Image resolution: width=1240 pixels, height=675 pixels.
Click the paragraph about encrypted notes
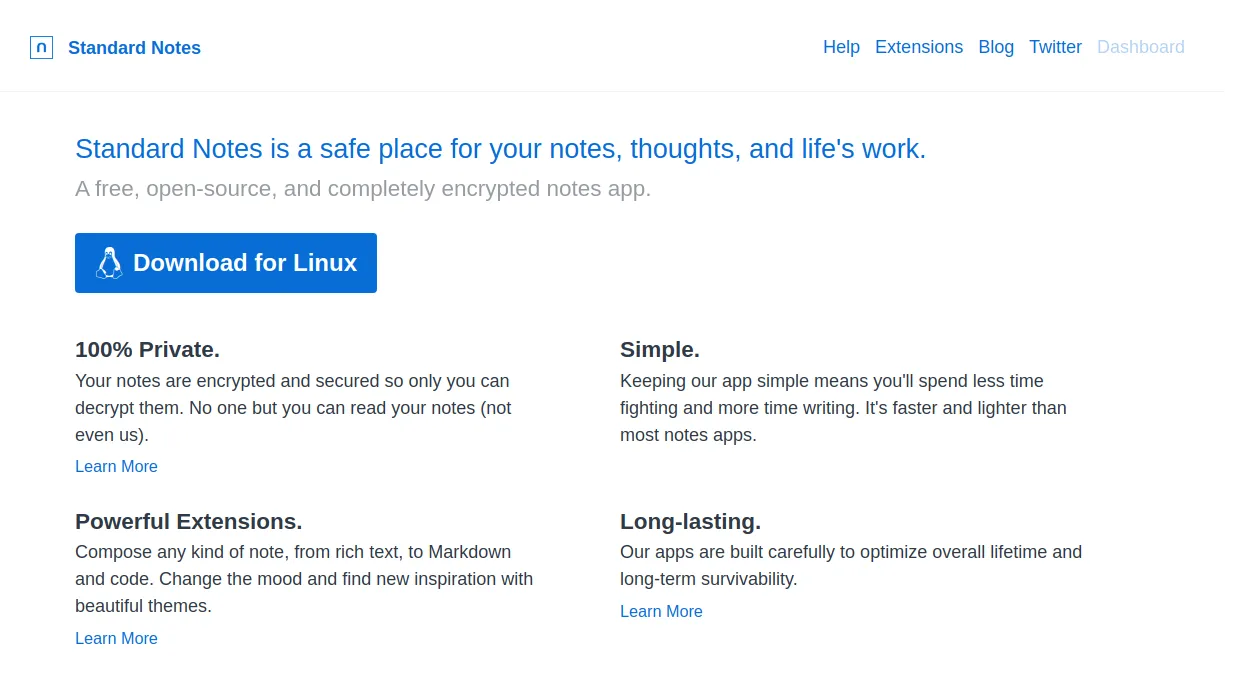(x=293, y=408)
